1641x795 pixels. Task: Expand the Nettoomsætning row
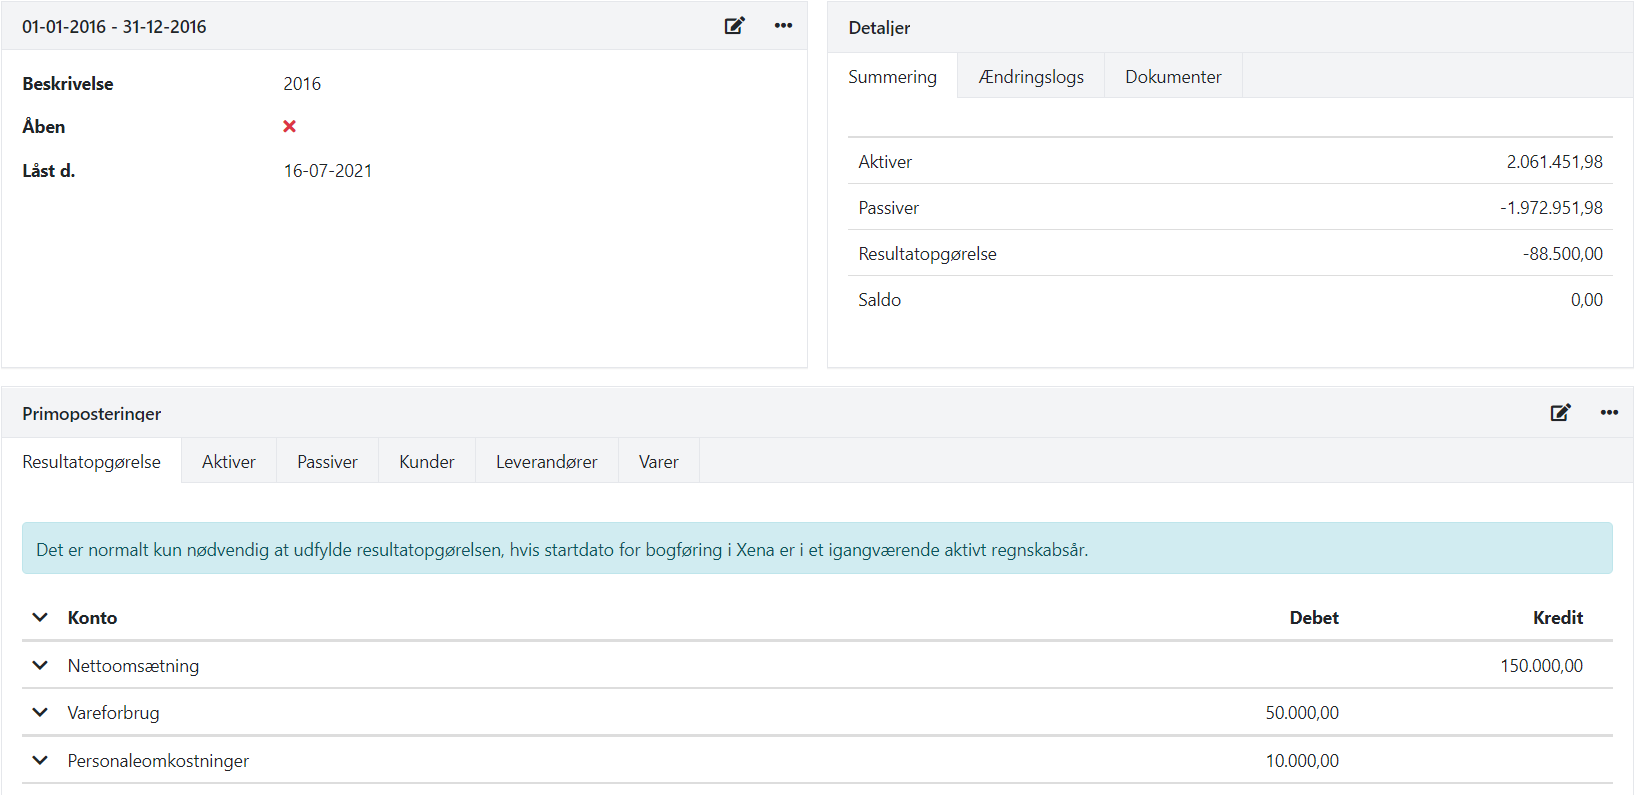tap(40, 665)
